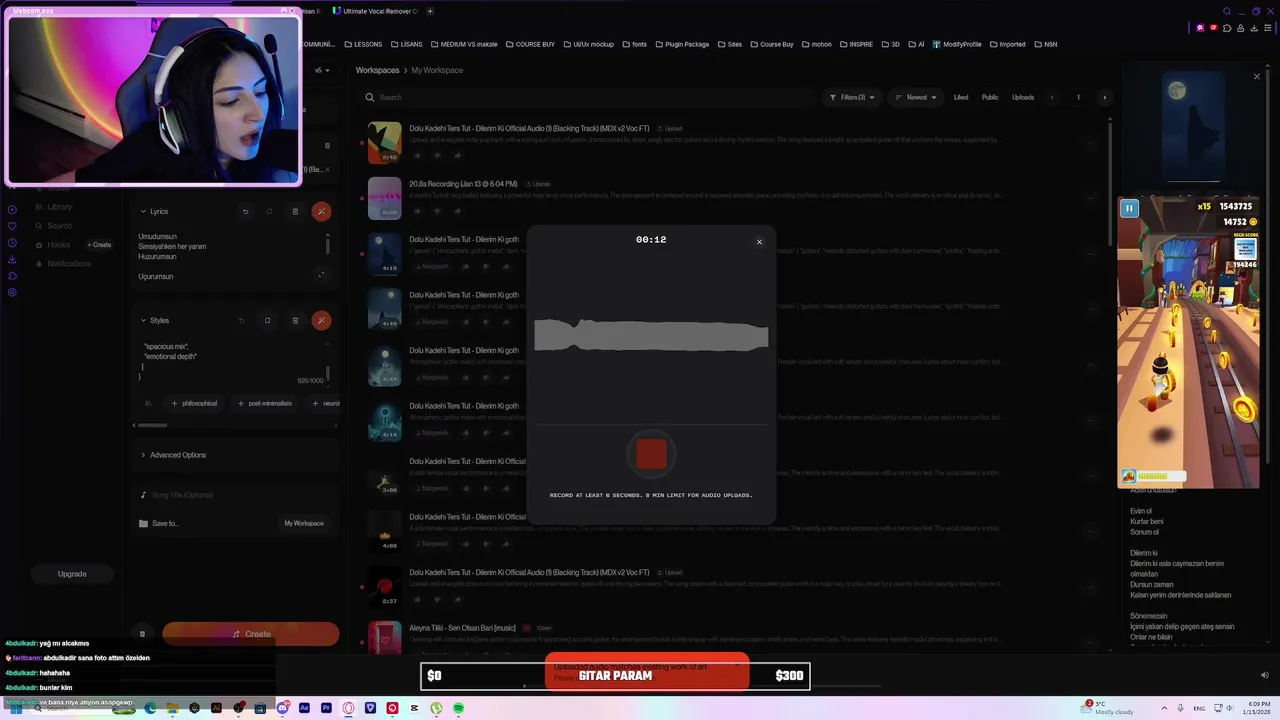The width and height of the screenshot is (1280, 720).
Task: Open the COURSE BUY bookmarks folder
Action: coord(530,44)
